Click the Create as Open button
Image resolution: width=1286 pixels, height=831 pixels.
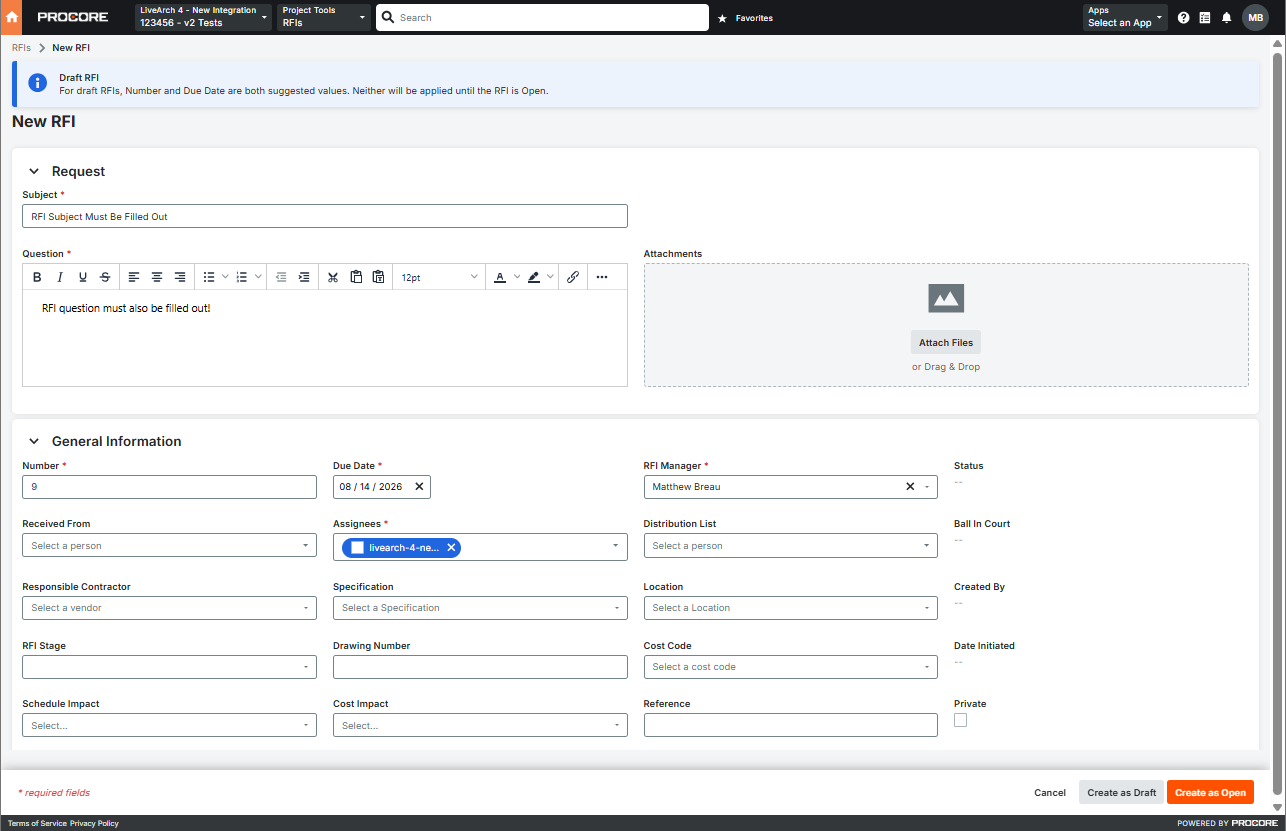click(x=1210, y=793)
